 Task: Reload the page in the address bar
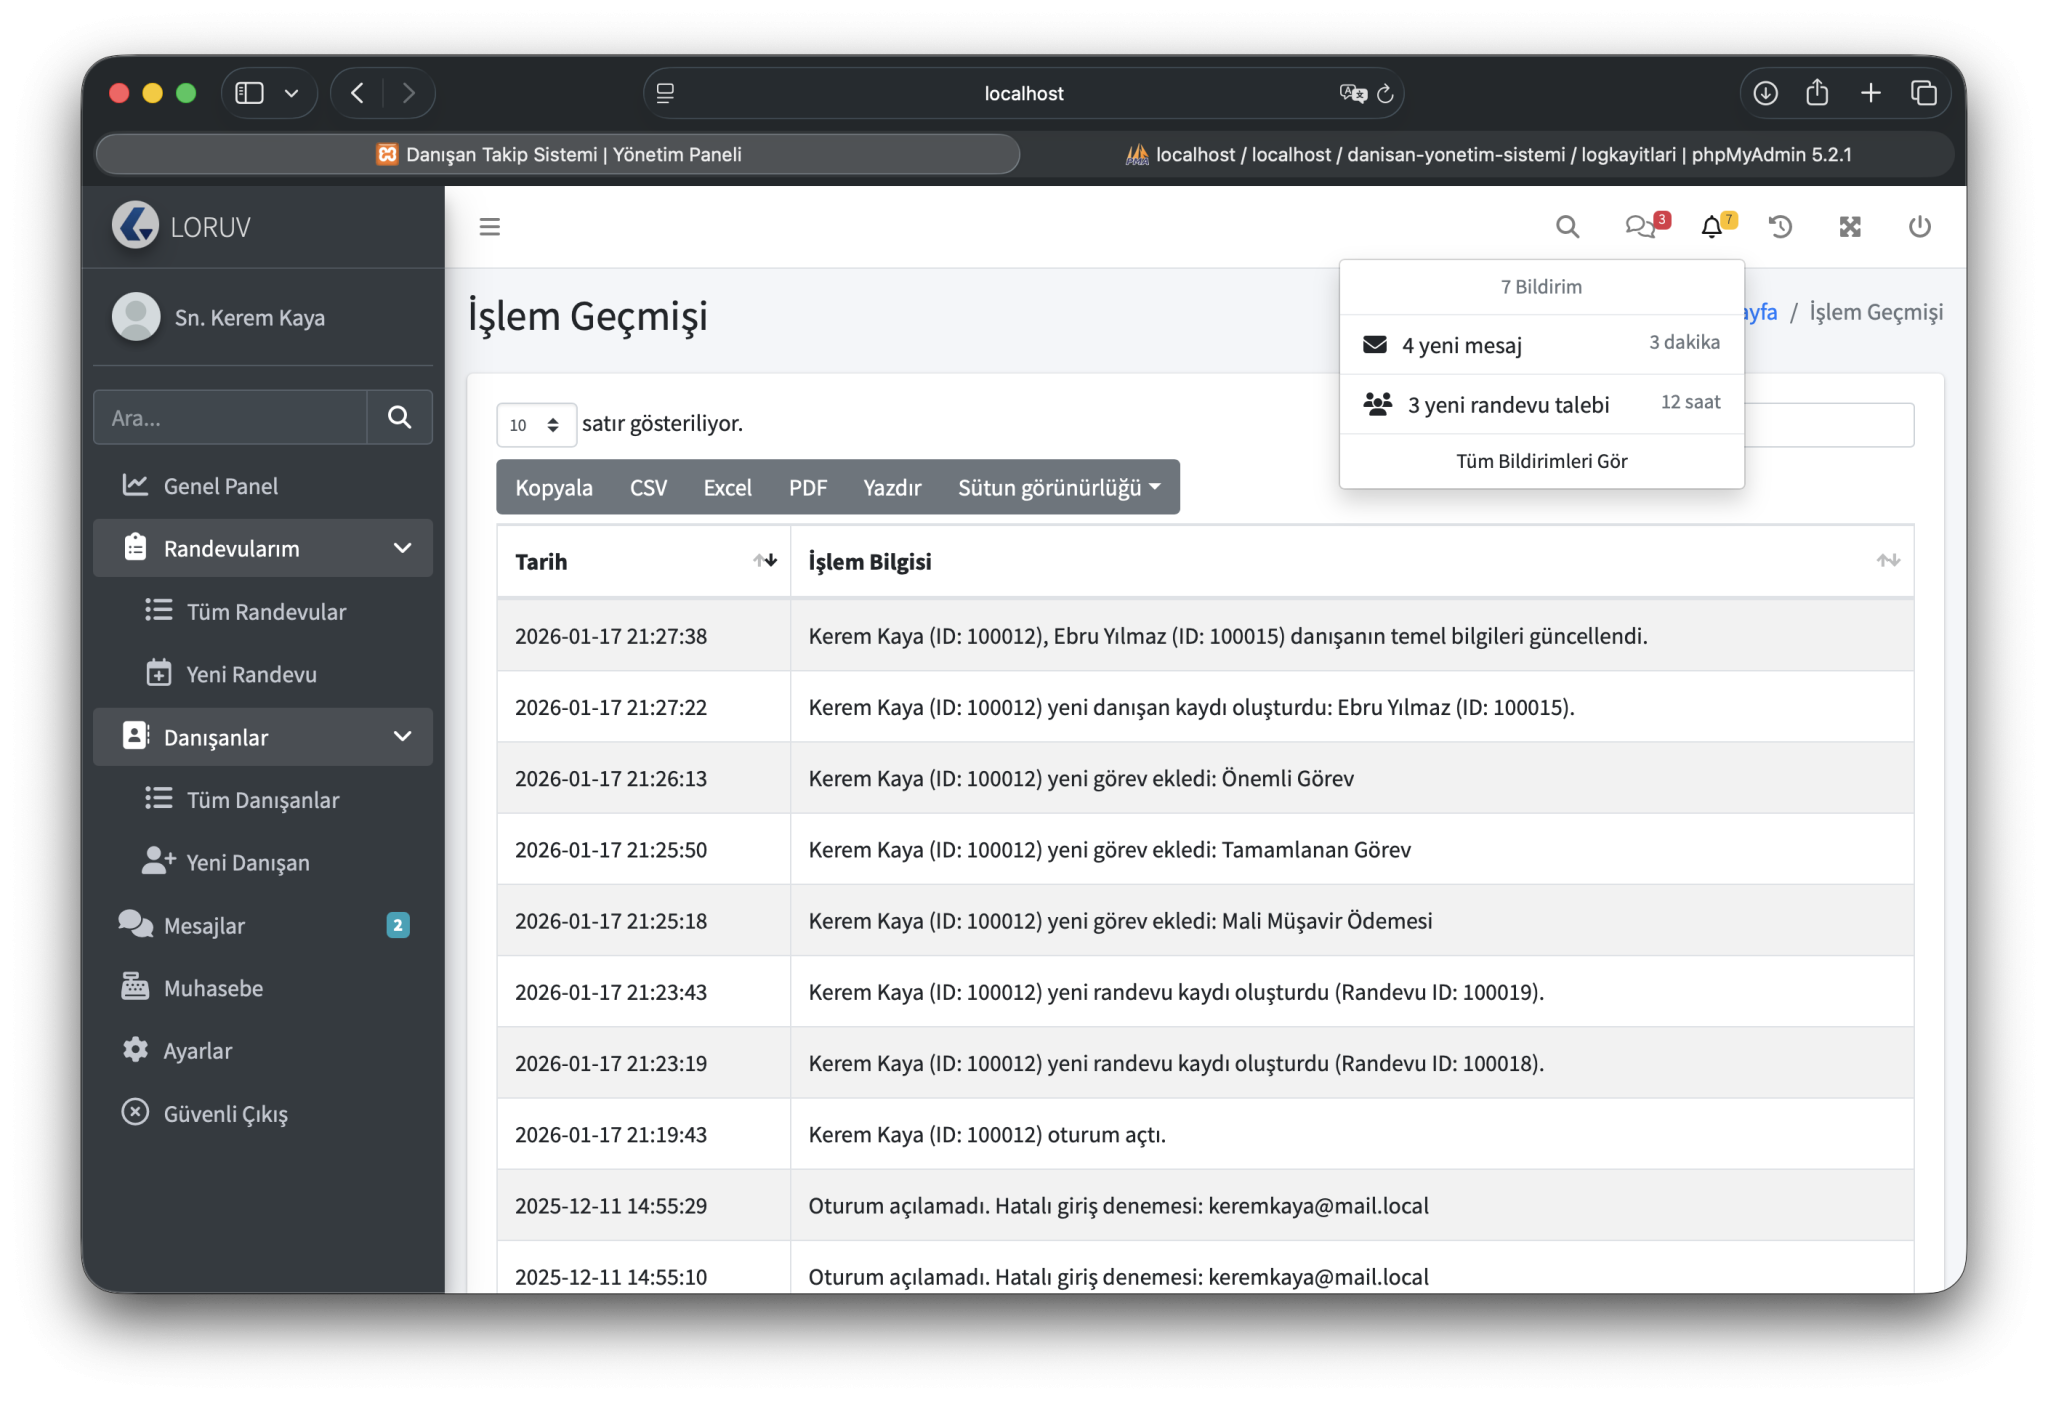1385,93
